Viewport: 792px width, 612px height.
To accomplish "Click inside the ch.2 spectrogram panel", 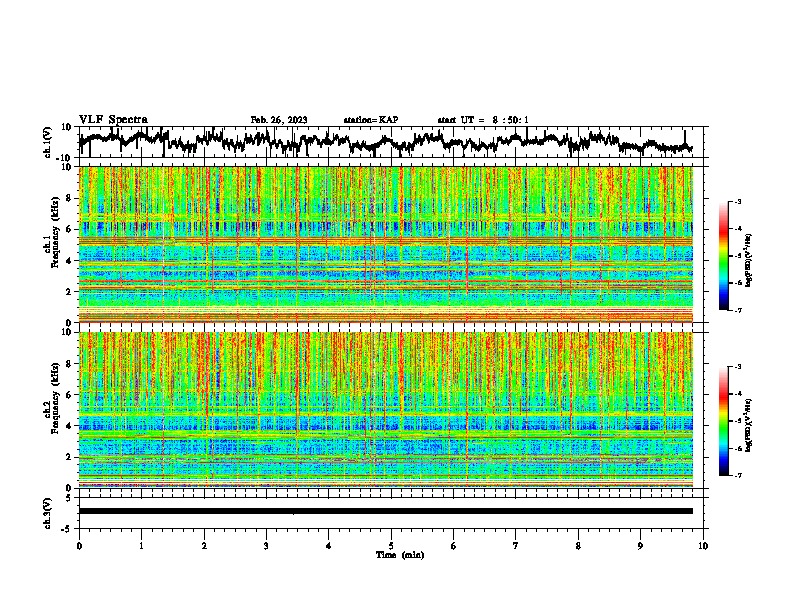I will tap(385, 410).
